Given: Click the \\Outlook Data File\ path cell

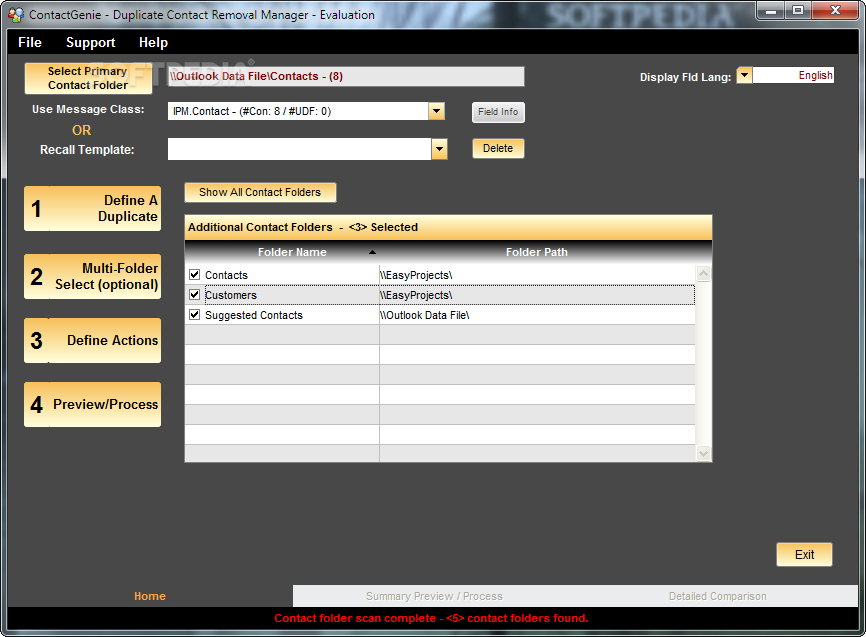Looking at the screenshot, I should pyautogui.click(x=537, y=314).
